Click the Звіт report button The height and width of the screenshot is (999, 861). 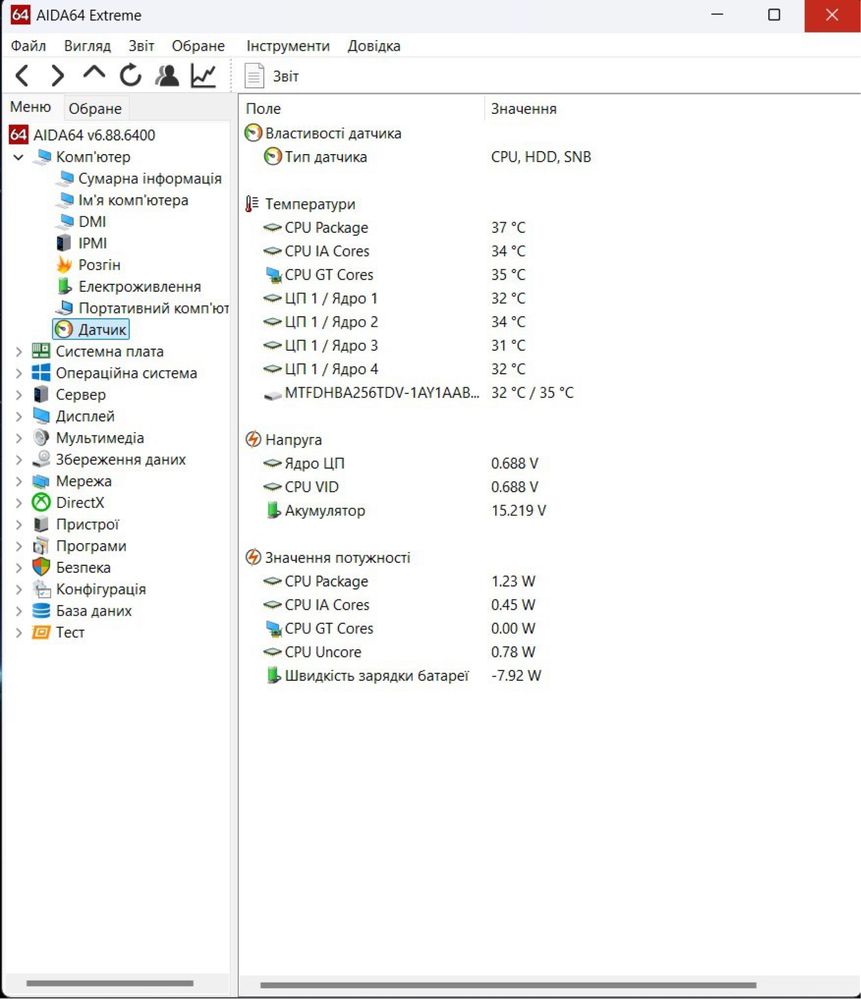(x=272, y=76)
